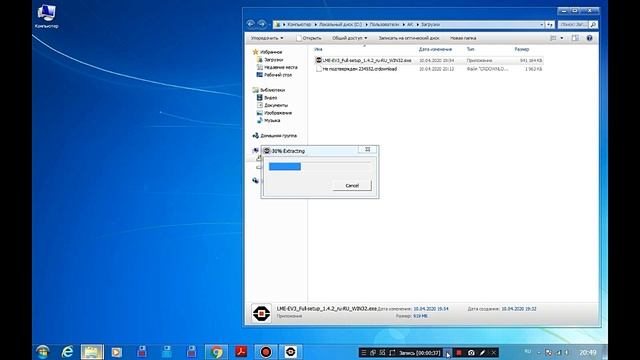Screen dimensions: 640x360
Task: Go back with Explorer's back arrow
Action: pos(251,24)
